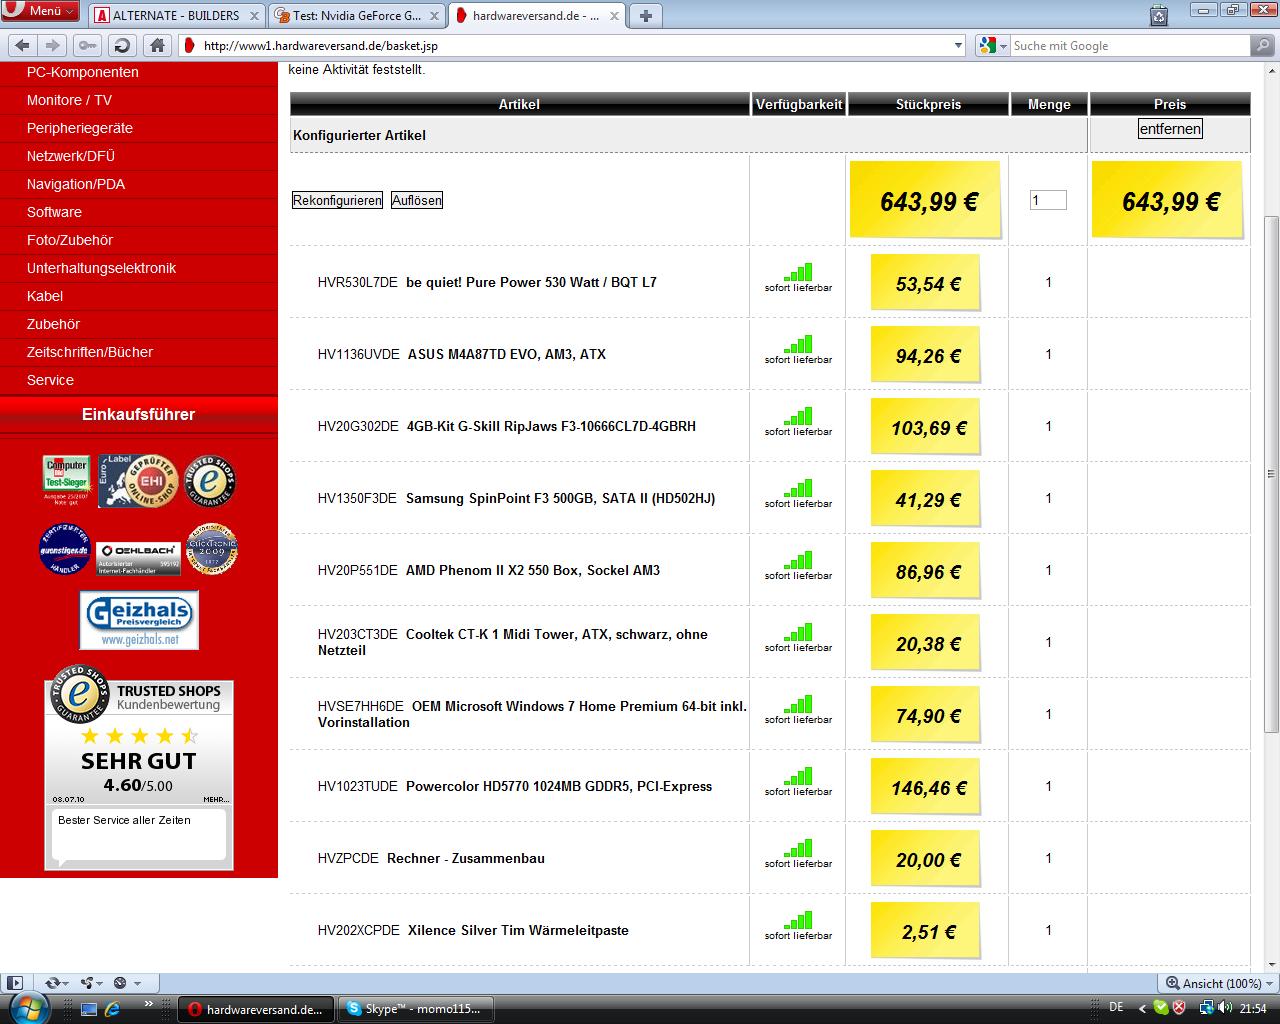Switch to the ALTERNATE - BUILDERS tab
The width and height of the screenshot is (1280, 1024).
[x=177, y=16]
